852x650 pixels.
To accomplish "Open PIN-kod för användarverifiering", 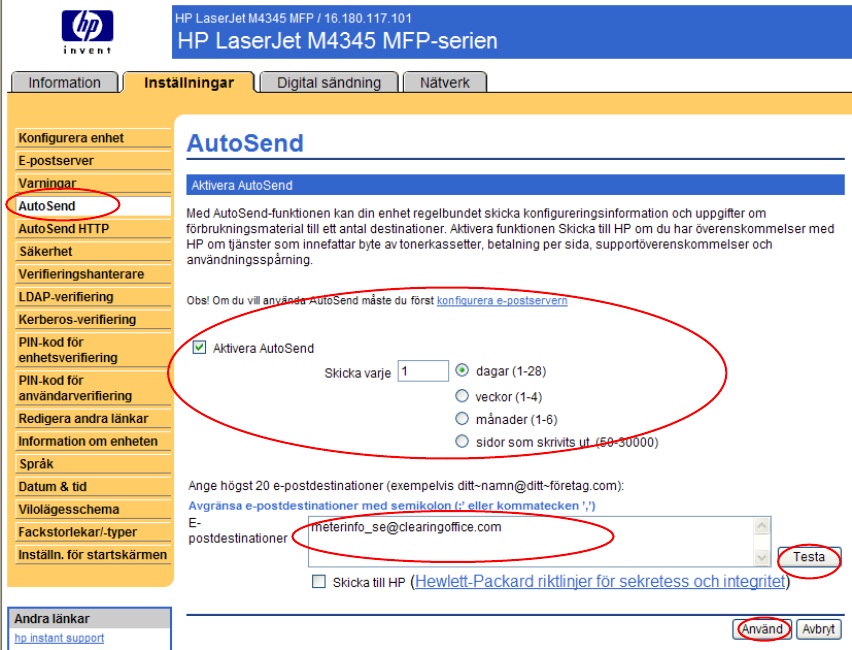I will (x=93, y=388).
